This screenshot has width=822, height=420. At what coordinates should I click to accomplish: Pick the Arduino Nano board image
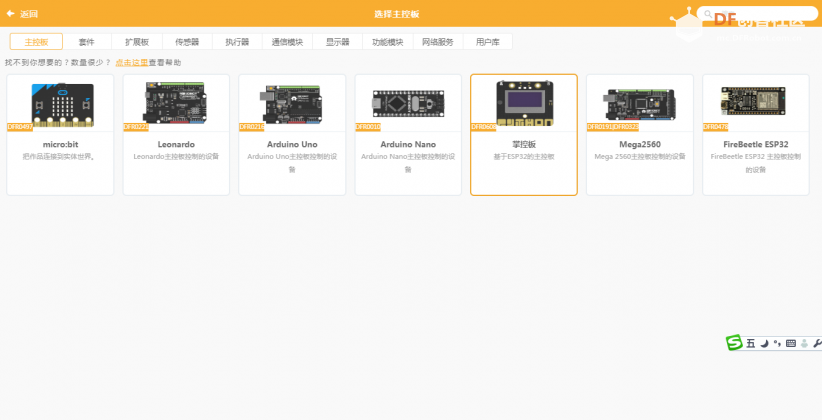408,103
